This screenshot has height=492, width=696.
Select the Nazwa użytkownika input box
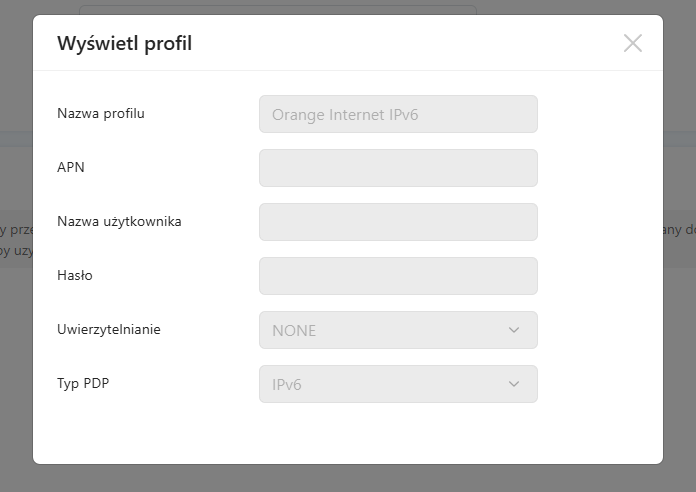click(x=398, y=222)
